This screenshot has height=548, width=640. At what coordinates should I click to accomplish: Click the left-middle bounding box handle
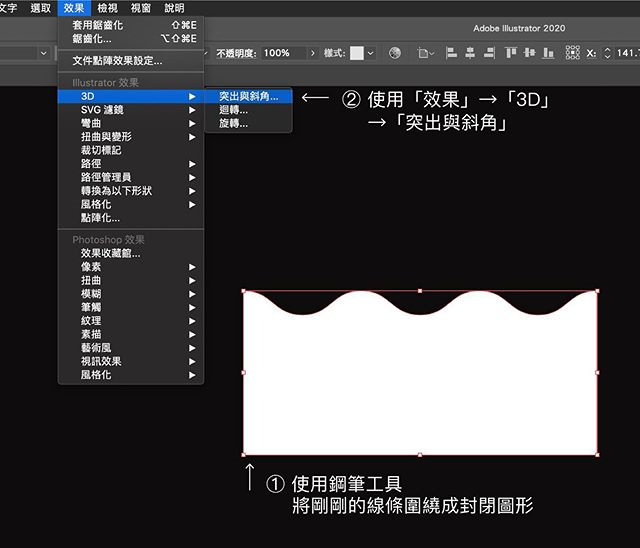[244, 373]
